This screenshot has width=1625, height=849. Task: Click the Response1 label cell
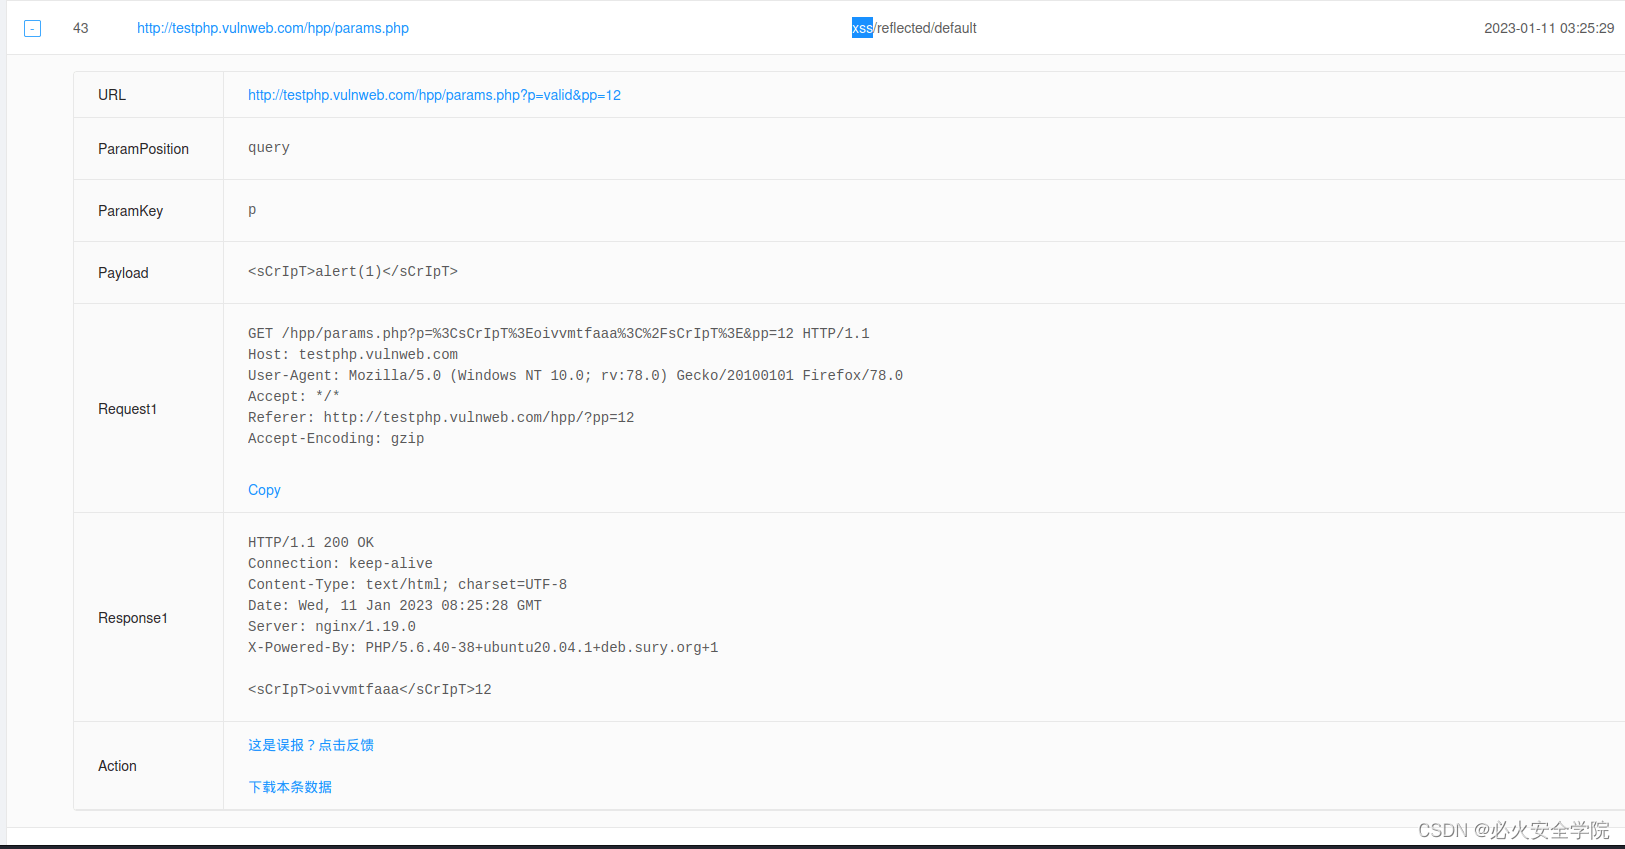click(149, 618)
